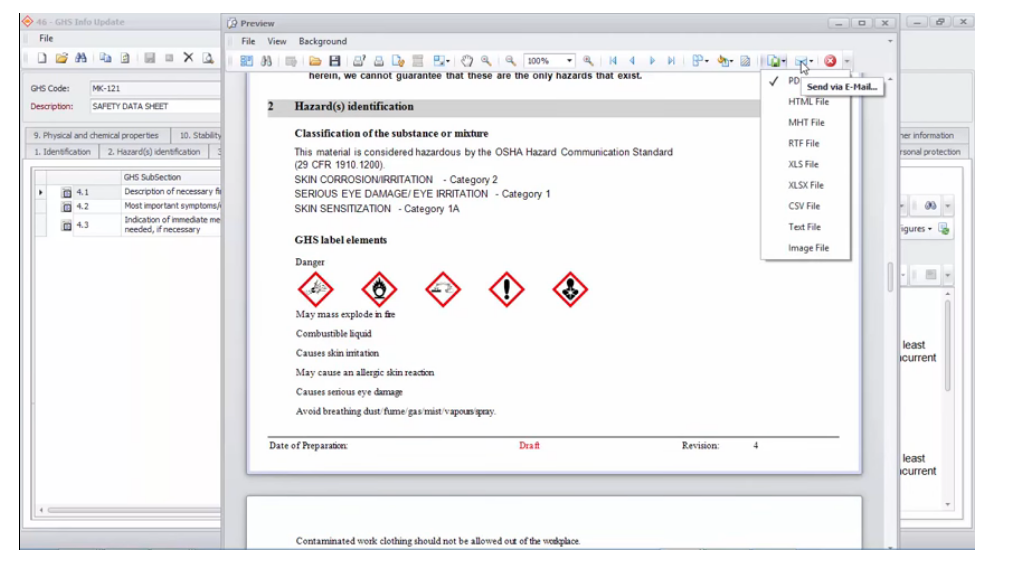
Task: Go to the first page in Preview
Action: click(613, 61)
